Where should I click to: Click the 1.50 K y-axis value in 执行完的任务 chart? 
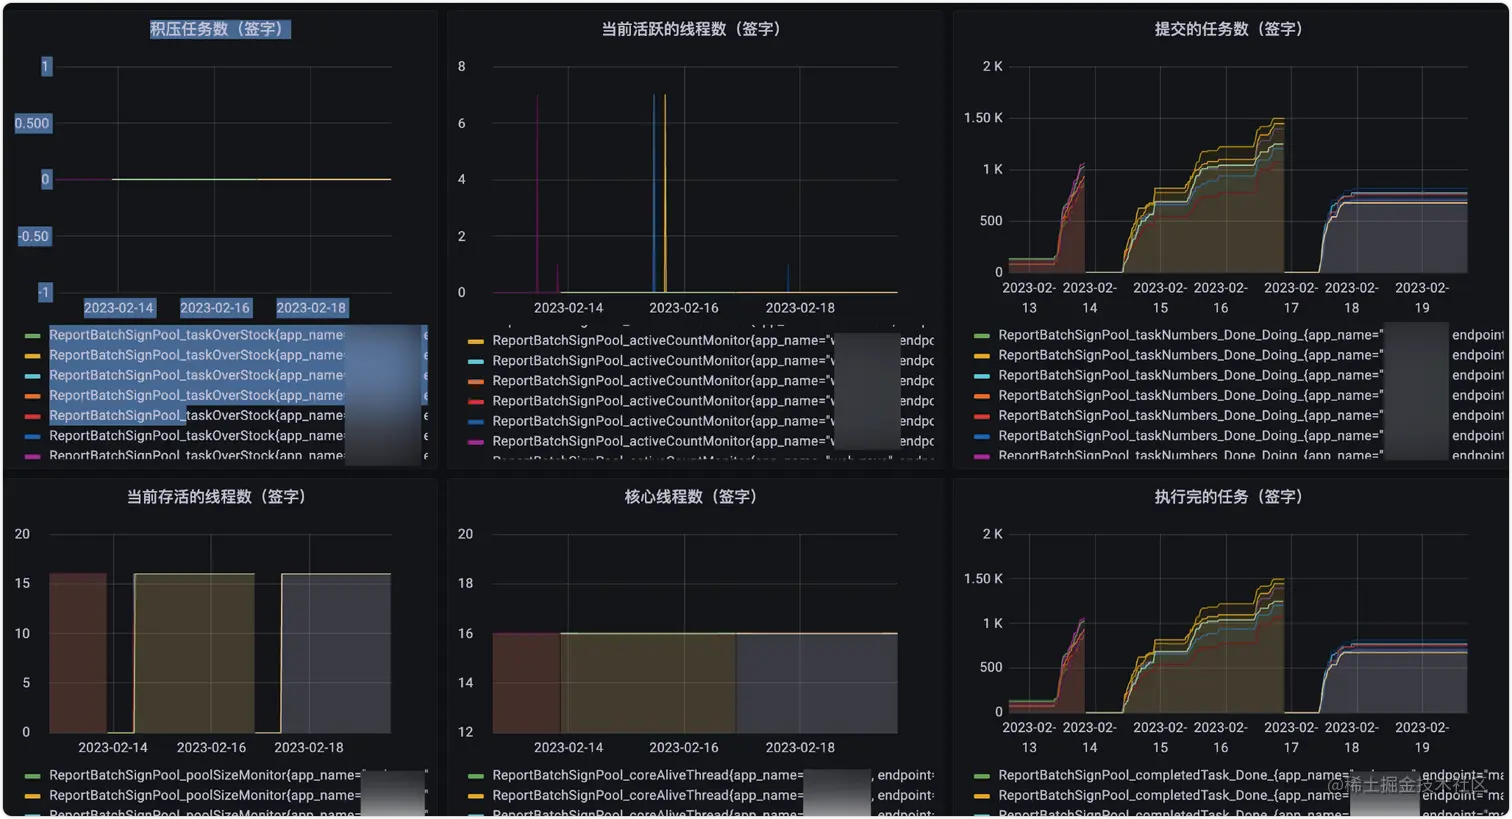pyautogui.click(x=983, y=579)
